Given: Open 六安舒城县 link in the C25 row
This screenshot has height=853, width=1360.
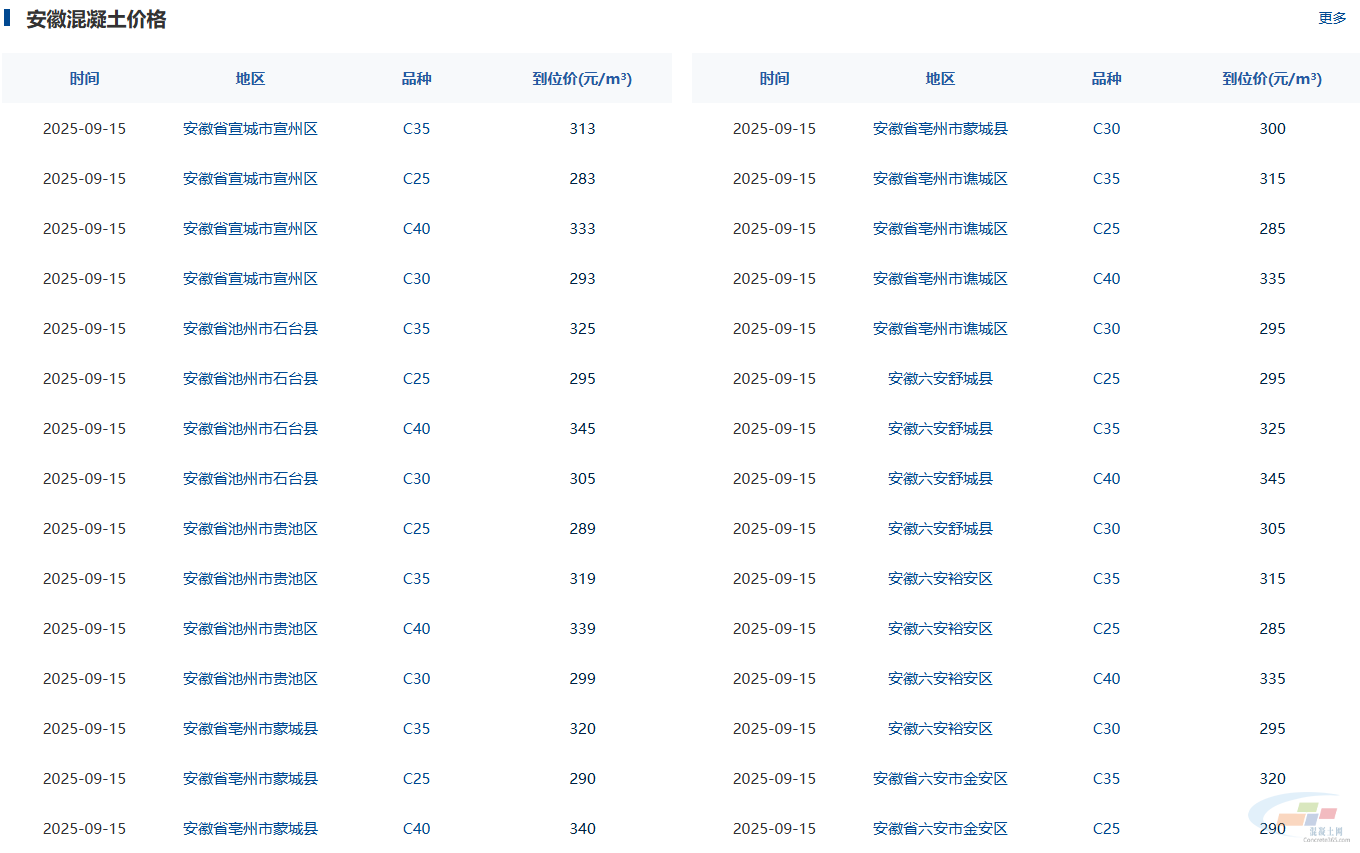Looking at the screenshot, I should pos(940,379).
